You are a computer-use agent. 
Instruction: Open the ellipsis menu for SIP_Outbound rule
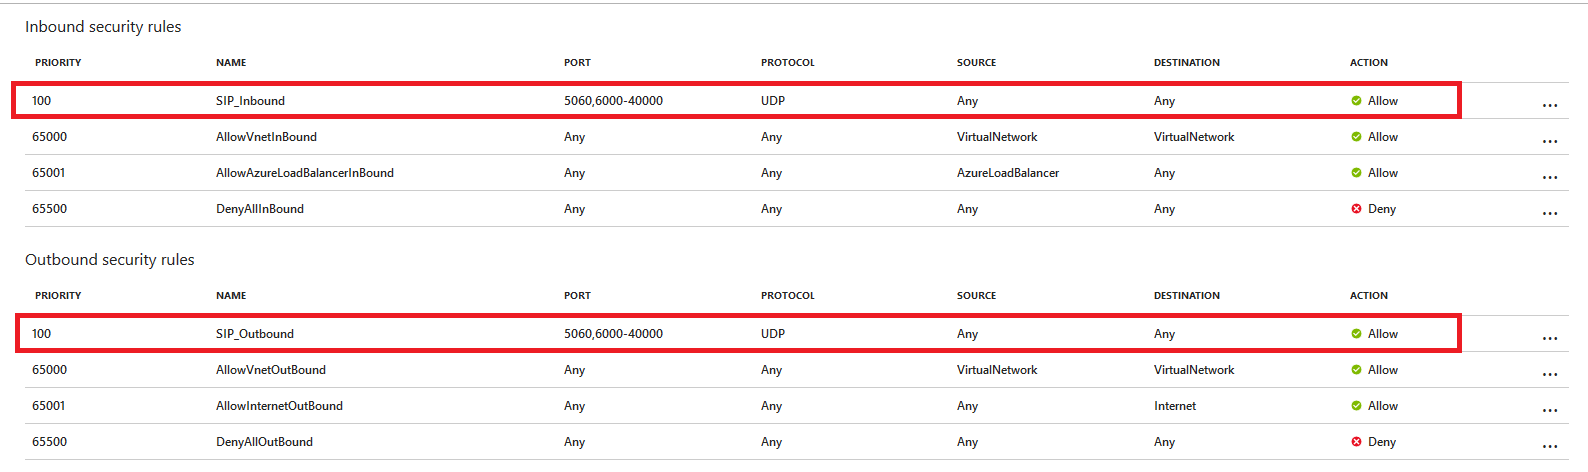click(x=1549, y=338)
